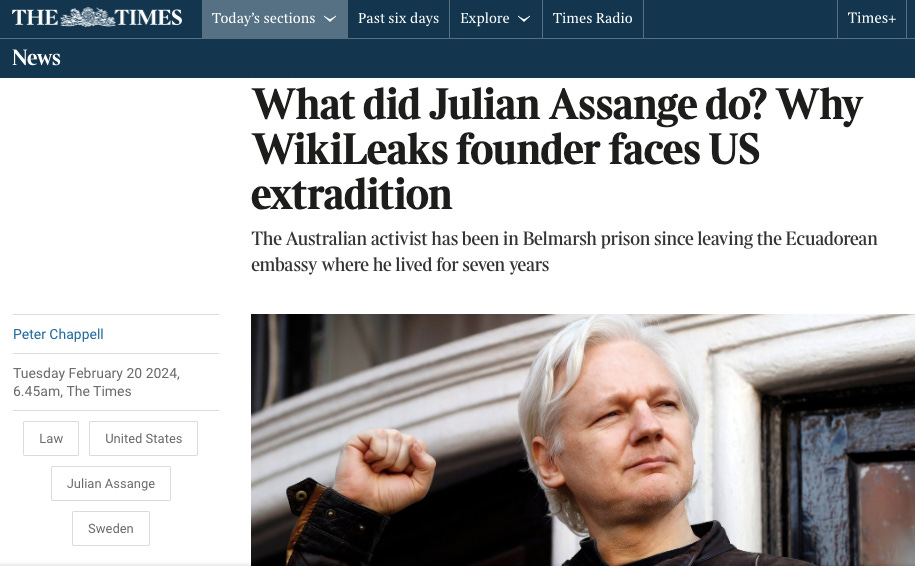
Task: Click THE TIMES masthead wordmark
Action: [97, 18]
